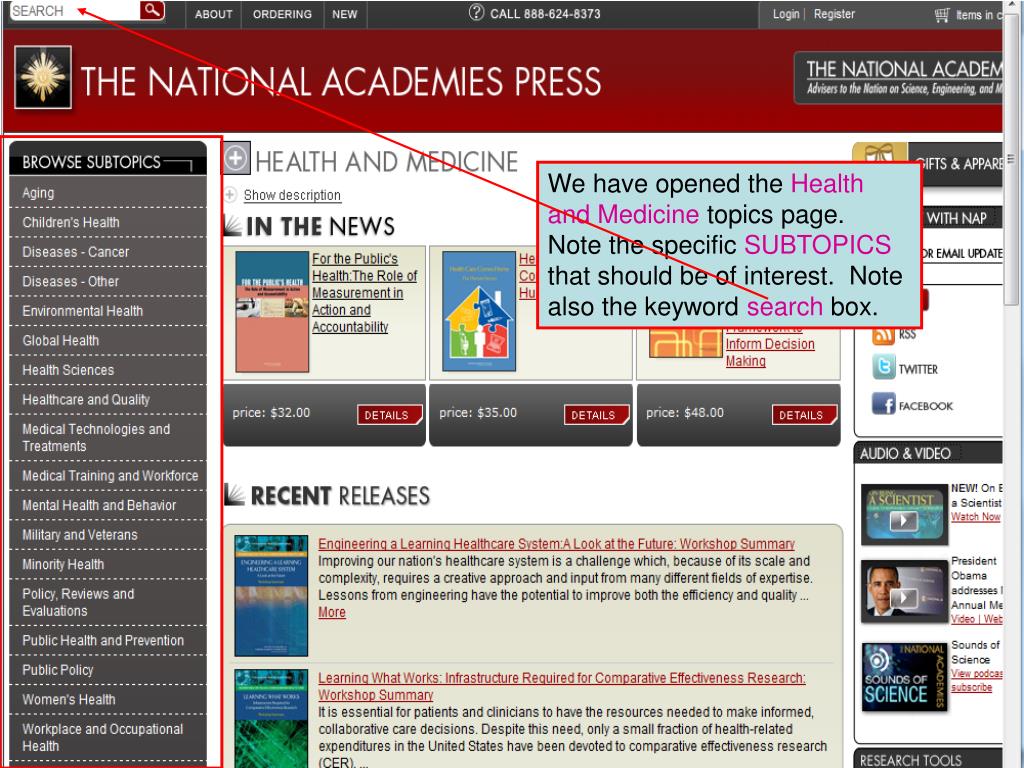Open Engineering a Learning Healthcare System link
The height and width of the screenshot is (768, 1024).
pos(556,543)
